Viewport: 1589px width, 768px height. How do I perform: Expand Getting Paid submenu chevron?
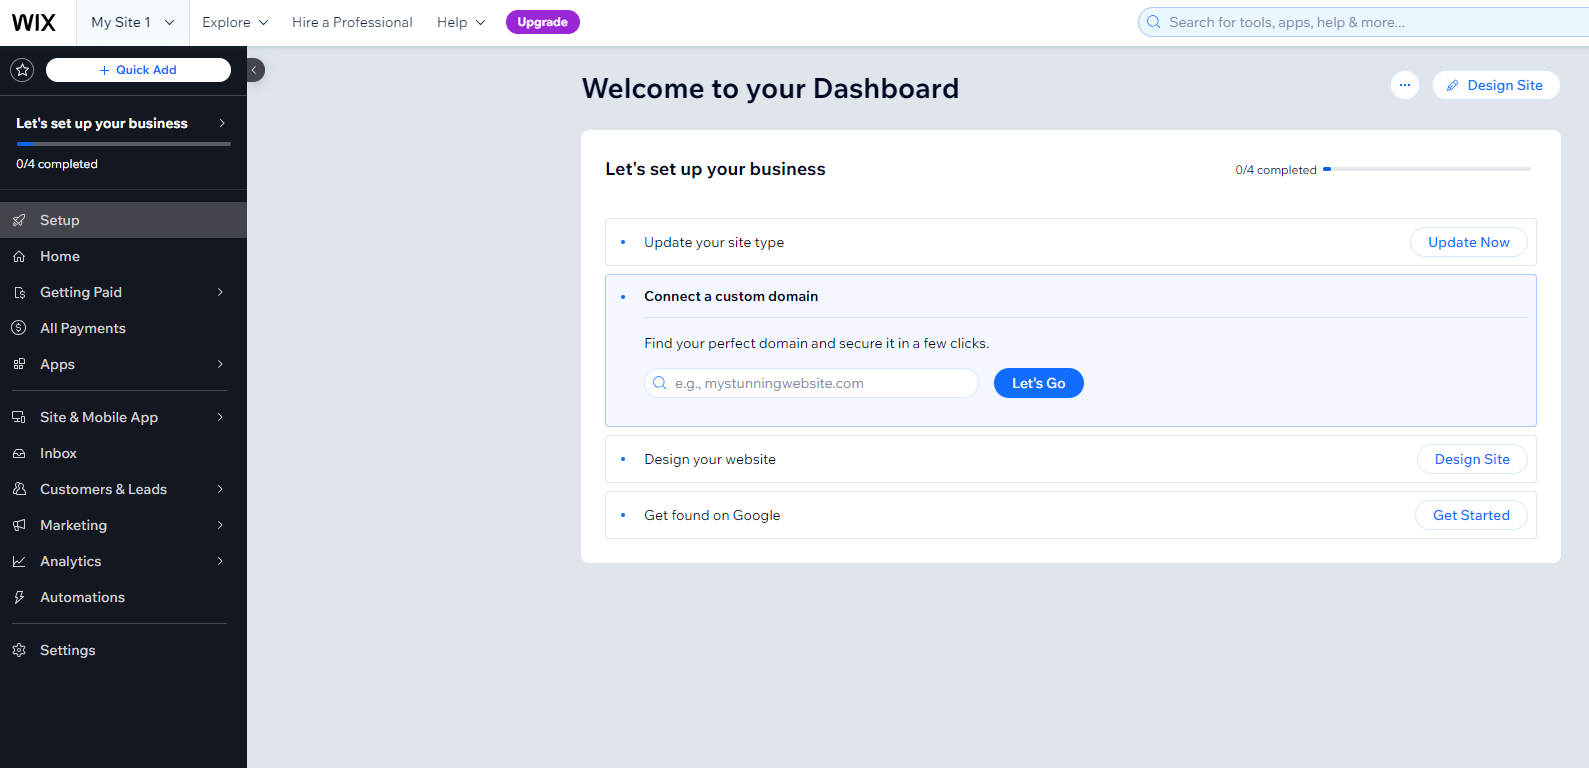click(220, 292)
